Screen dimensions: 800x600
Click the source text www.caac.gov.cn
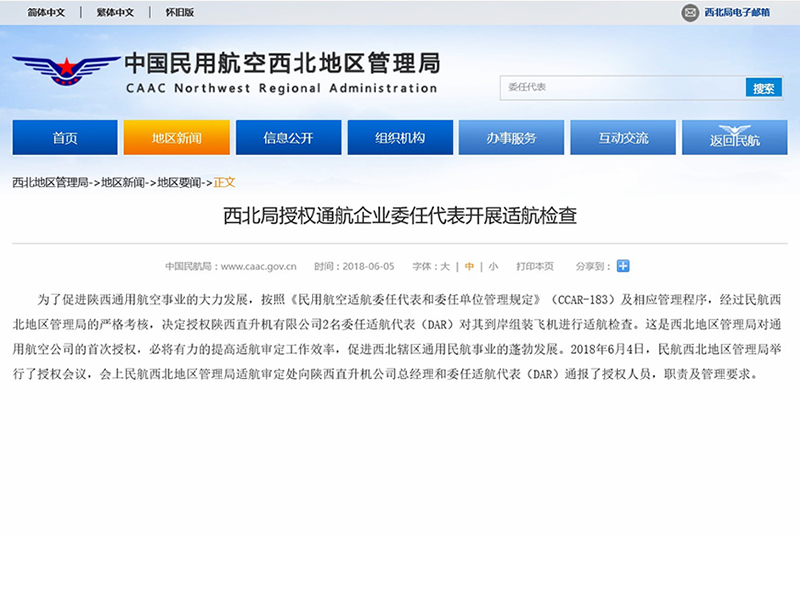259,266
